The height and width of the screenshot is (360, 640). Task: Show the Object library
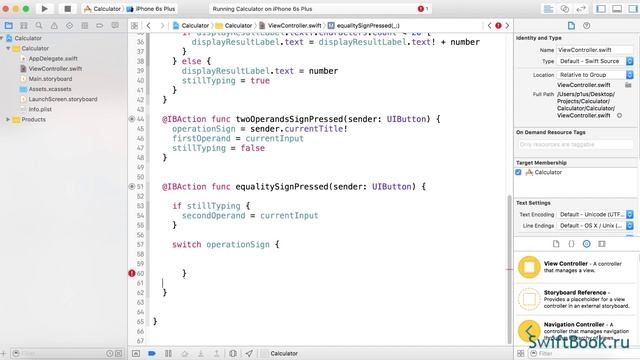(587, 244)
